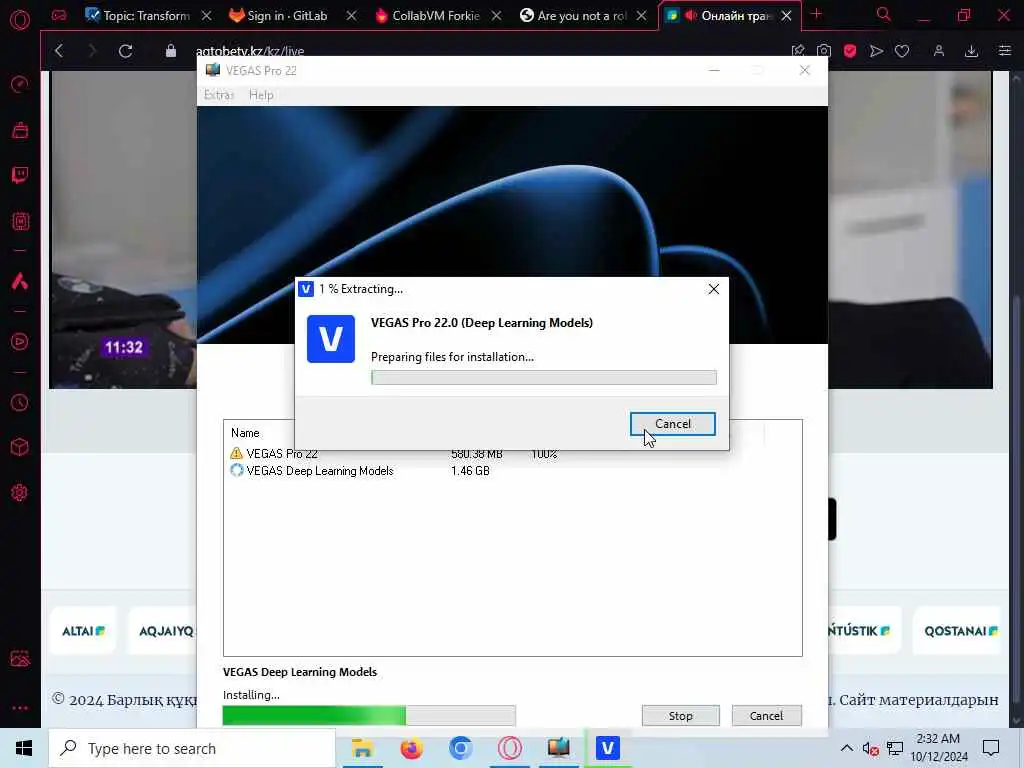This screenshot has width=1024, height=768.
Task: Click the VEGAS V icon in taskbar
Action: (x=607, y=748)
